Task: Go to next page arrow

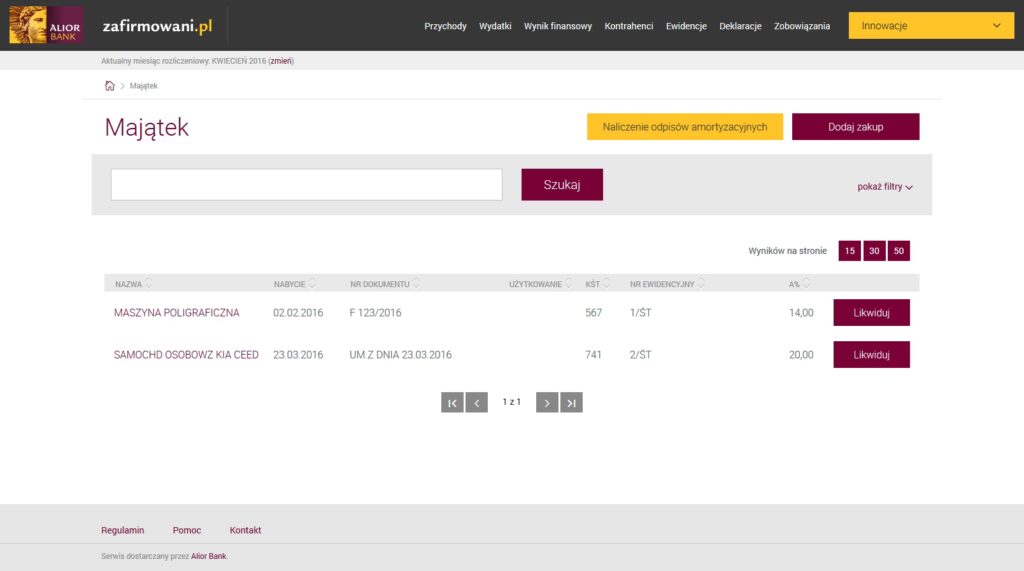Action: [x=547, y=402]
